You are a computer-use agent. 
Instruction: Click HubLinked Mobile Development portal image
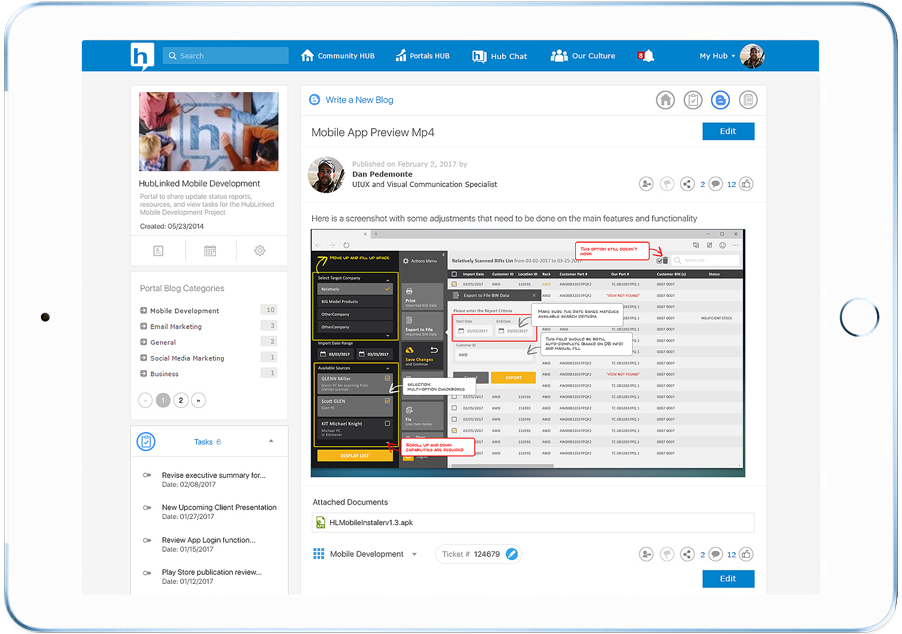pyautogui.click(x=209, y=131)
